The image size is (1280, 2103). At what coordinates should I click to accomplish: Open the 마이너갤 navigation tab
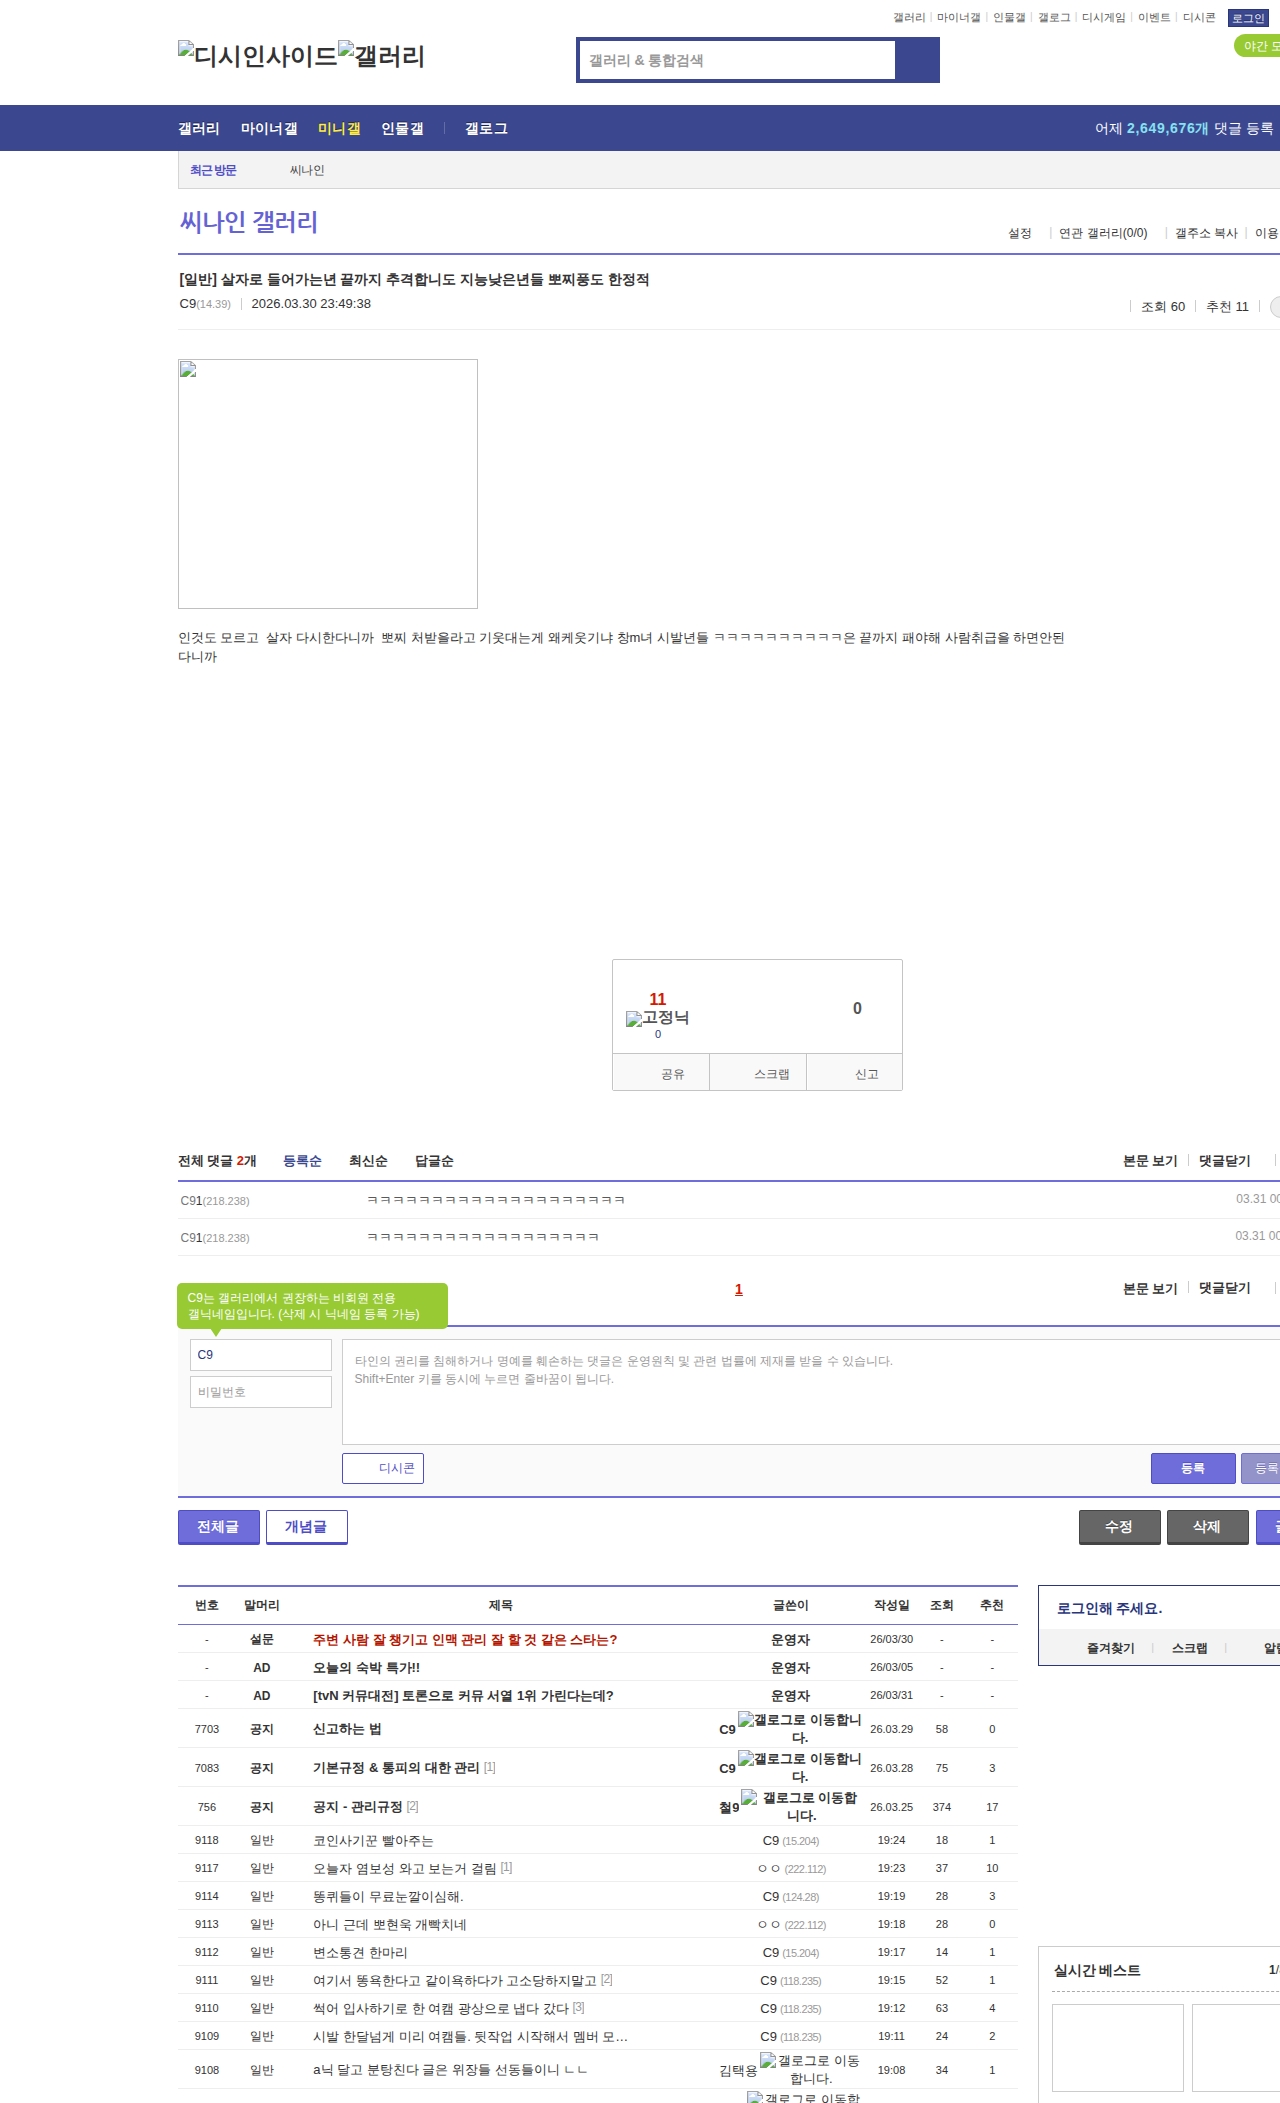tap(269, 129)
